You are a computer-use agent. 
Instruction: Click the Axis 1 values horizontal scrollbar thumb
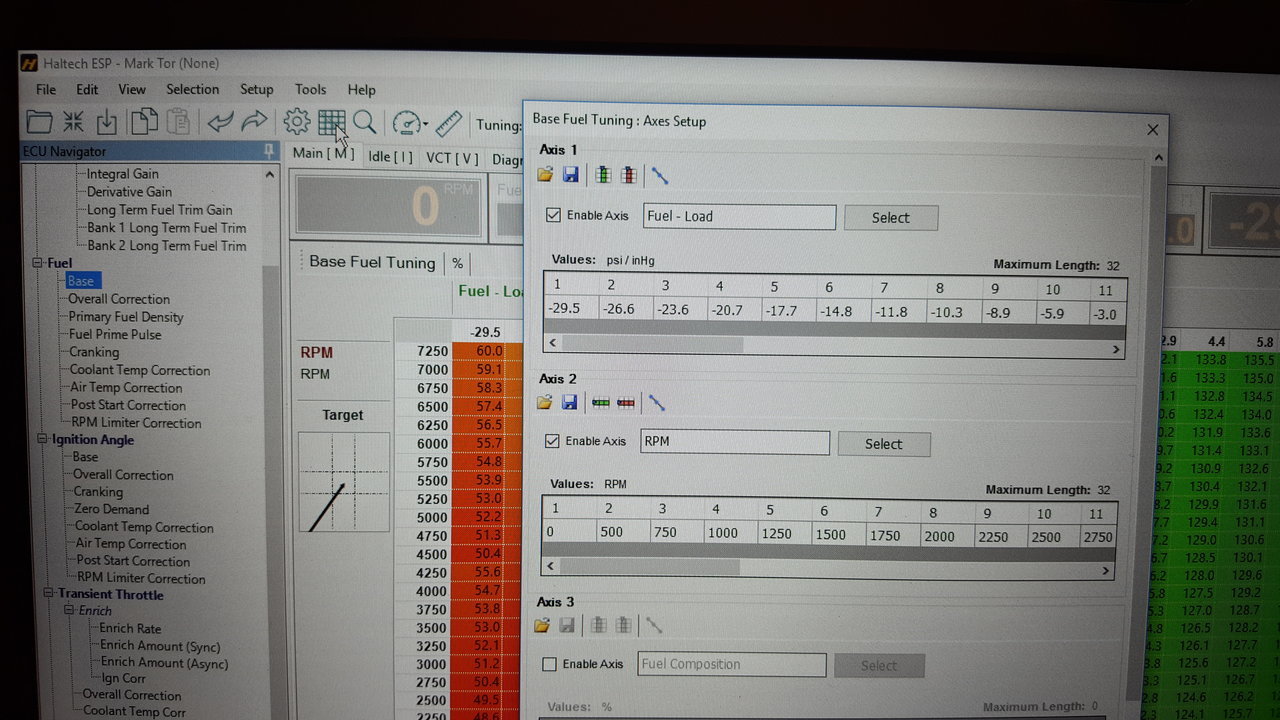coord(652,344)
